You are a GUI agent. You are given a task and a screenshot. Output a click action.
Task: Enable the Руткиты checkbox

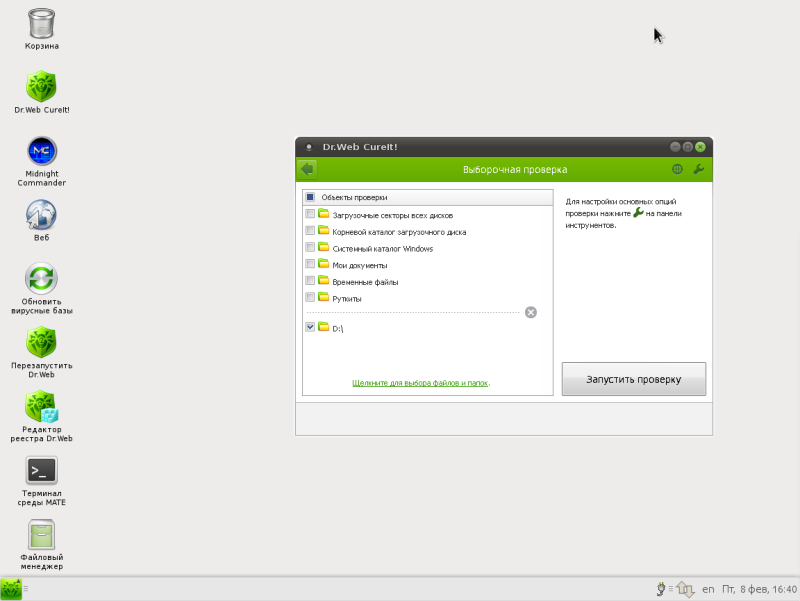tap(310, 297)
